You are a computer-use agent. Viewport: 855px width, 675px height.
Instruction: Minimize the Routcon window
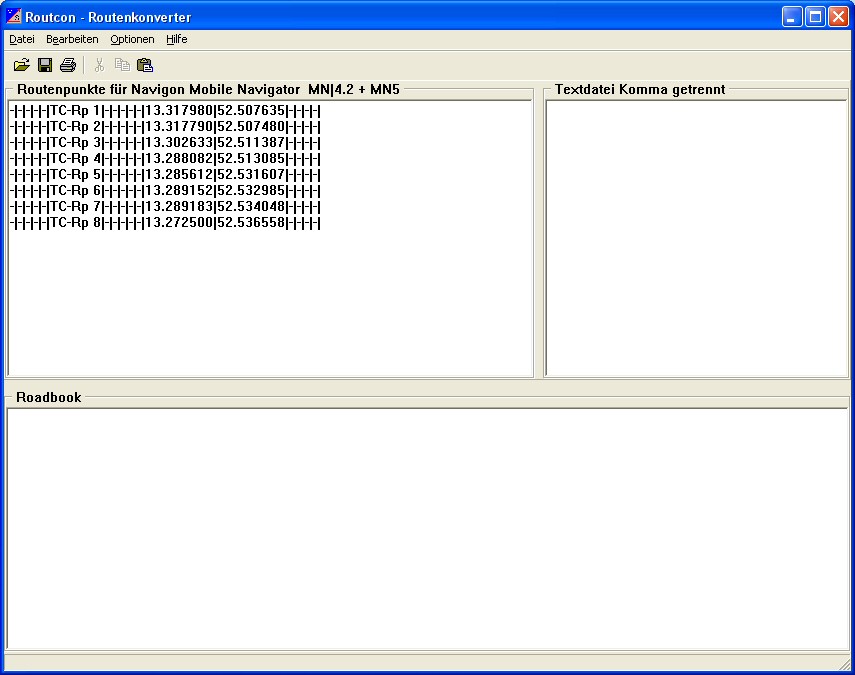pos(792,17)
